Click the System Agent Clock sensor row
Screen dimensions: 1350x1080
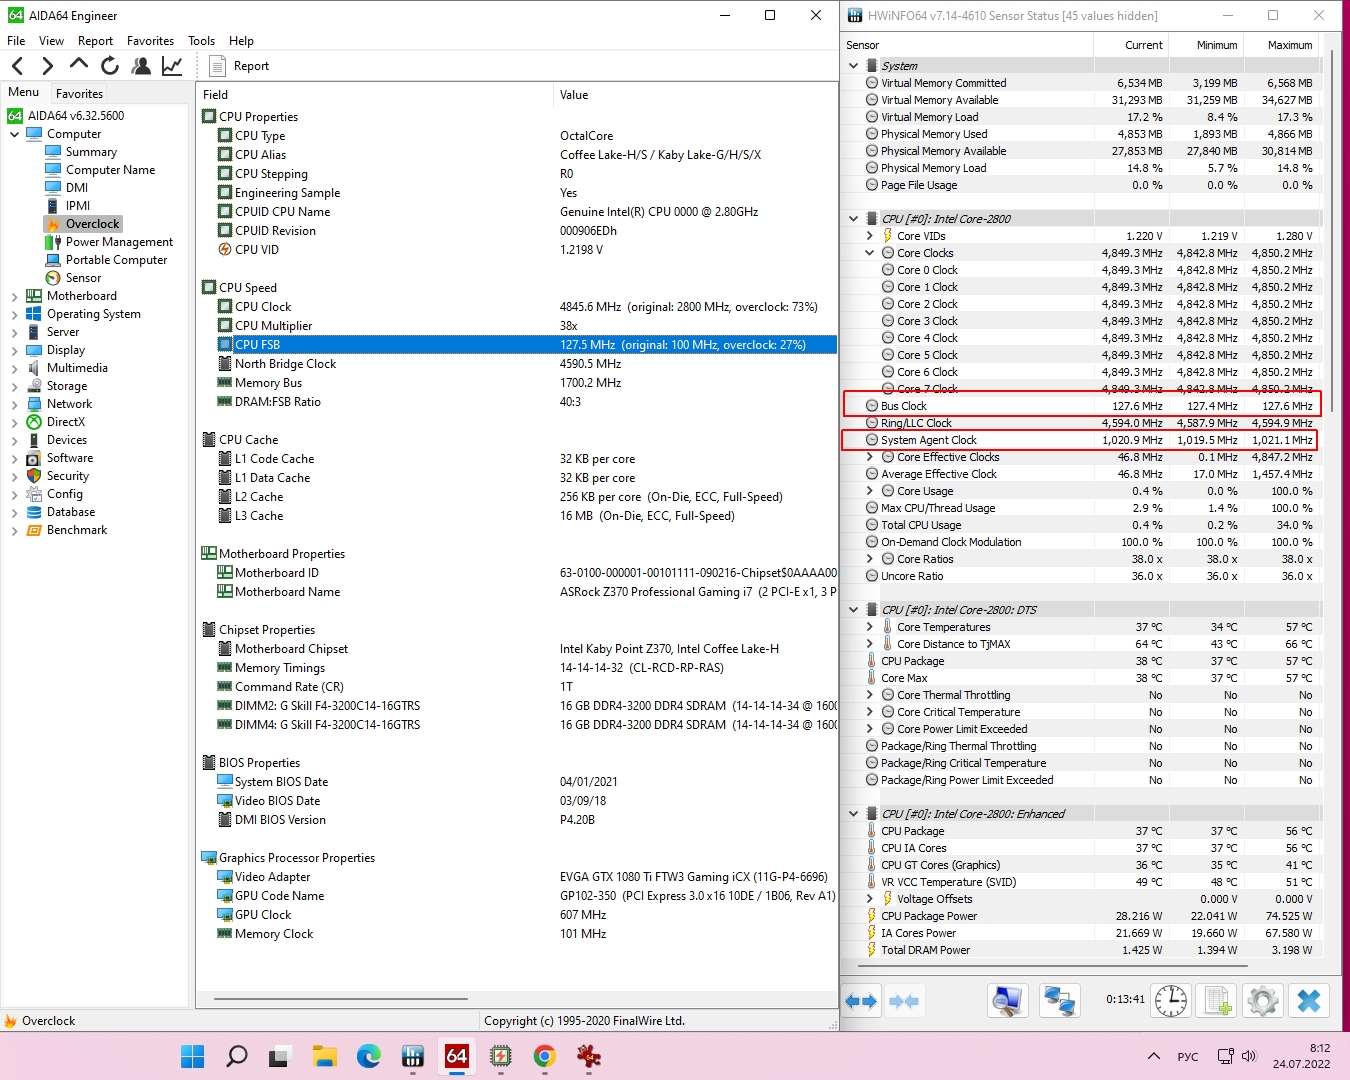coord(1082,440)
